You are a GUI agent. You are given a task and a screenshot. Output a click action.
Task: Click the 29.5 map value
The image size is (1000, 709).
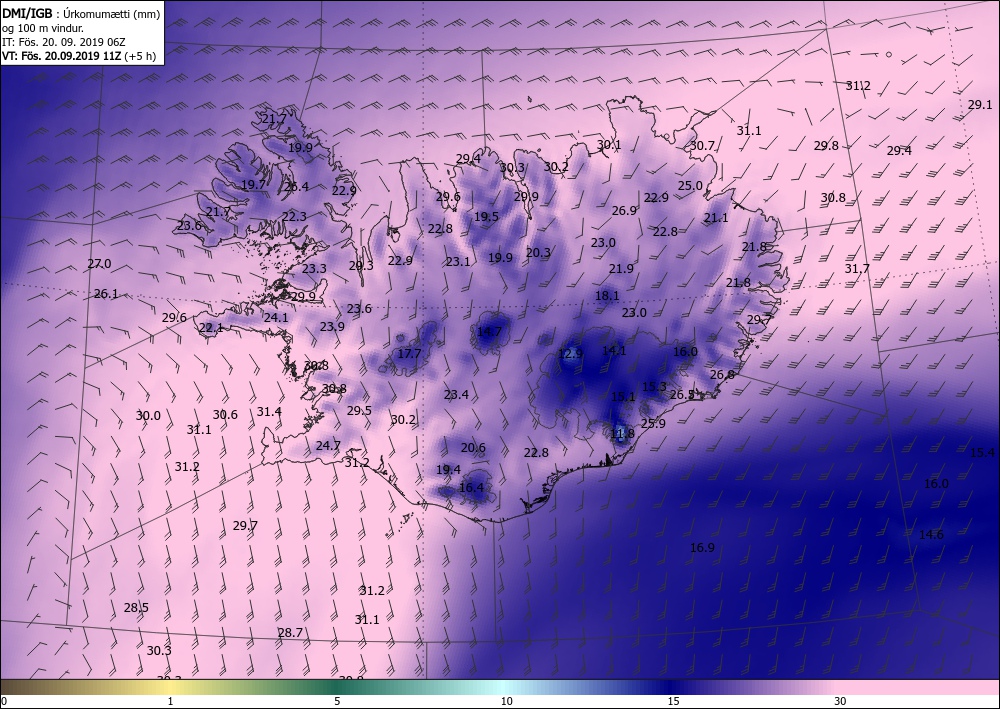pyautogui.click(x=359, y=411)
